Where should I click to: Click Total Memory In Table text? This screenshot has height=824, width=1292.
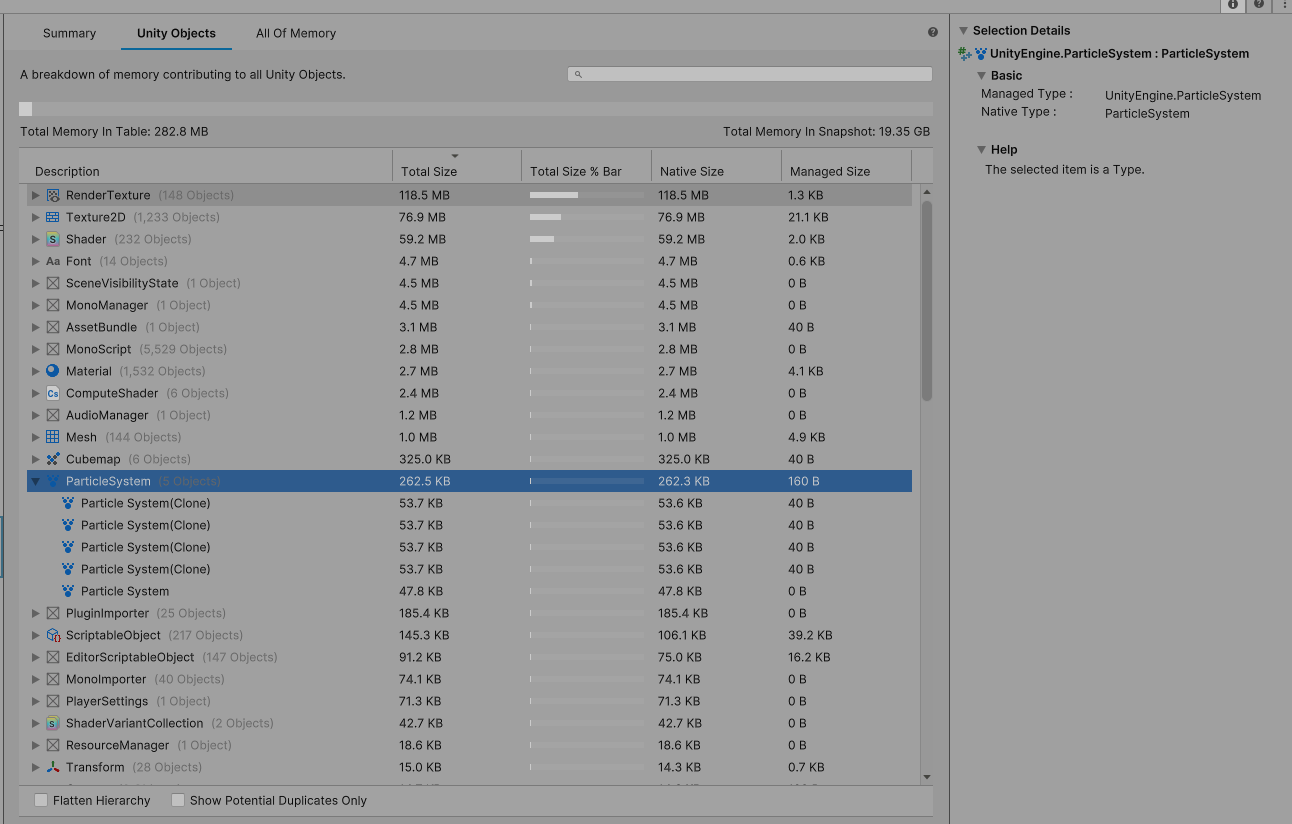click(114, 131)
